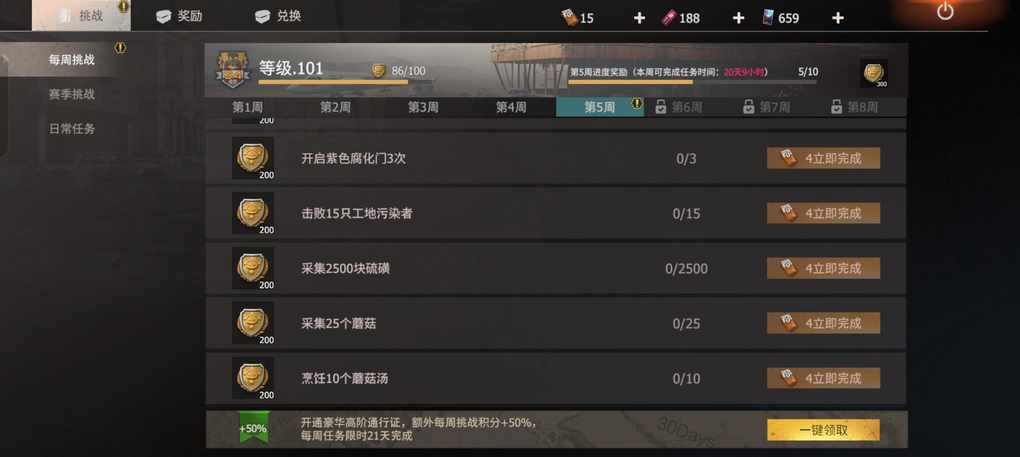Viewport: 1020px width, 457px height.
Task: Click the yellow 一键领取 button
Action: [824, 430]
